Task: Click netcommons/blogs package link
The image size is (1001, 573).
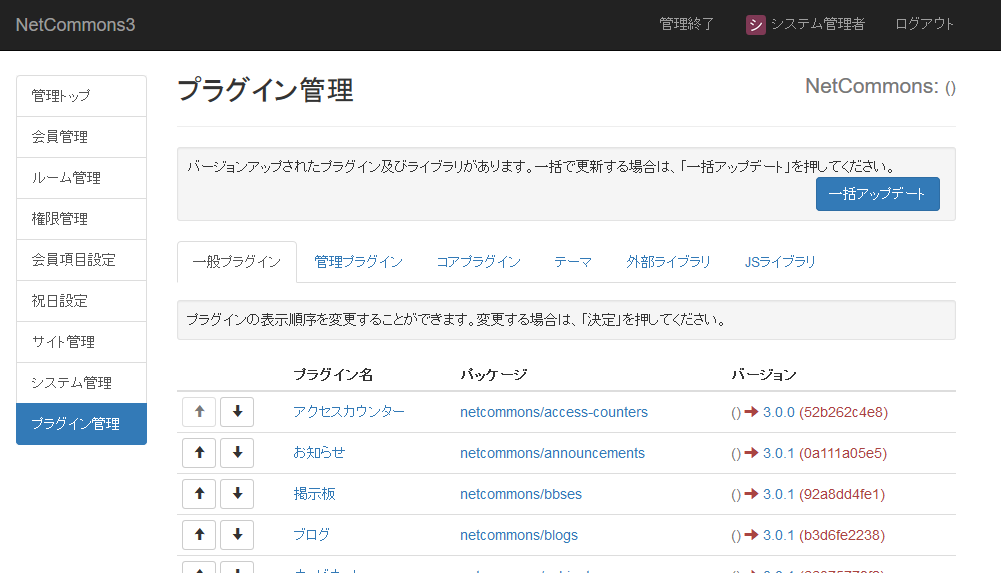Action: pos(518,535)
